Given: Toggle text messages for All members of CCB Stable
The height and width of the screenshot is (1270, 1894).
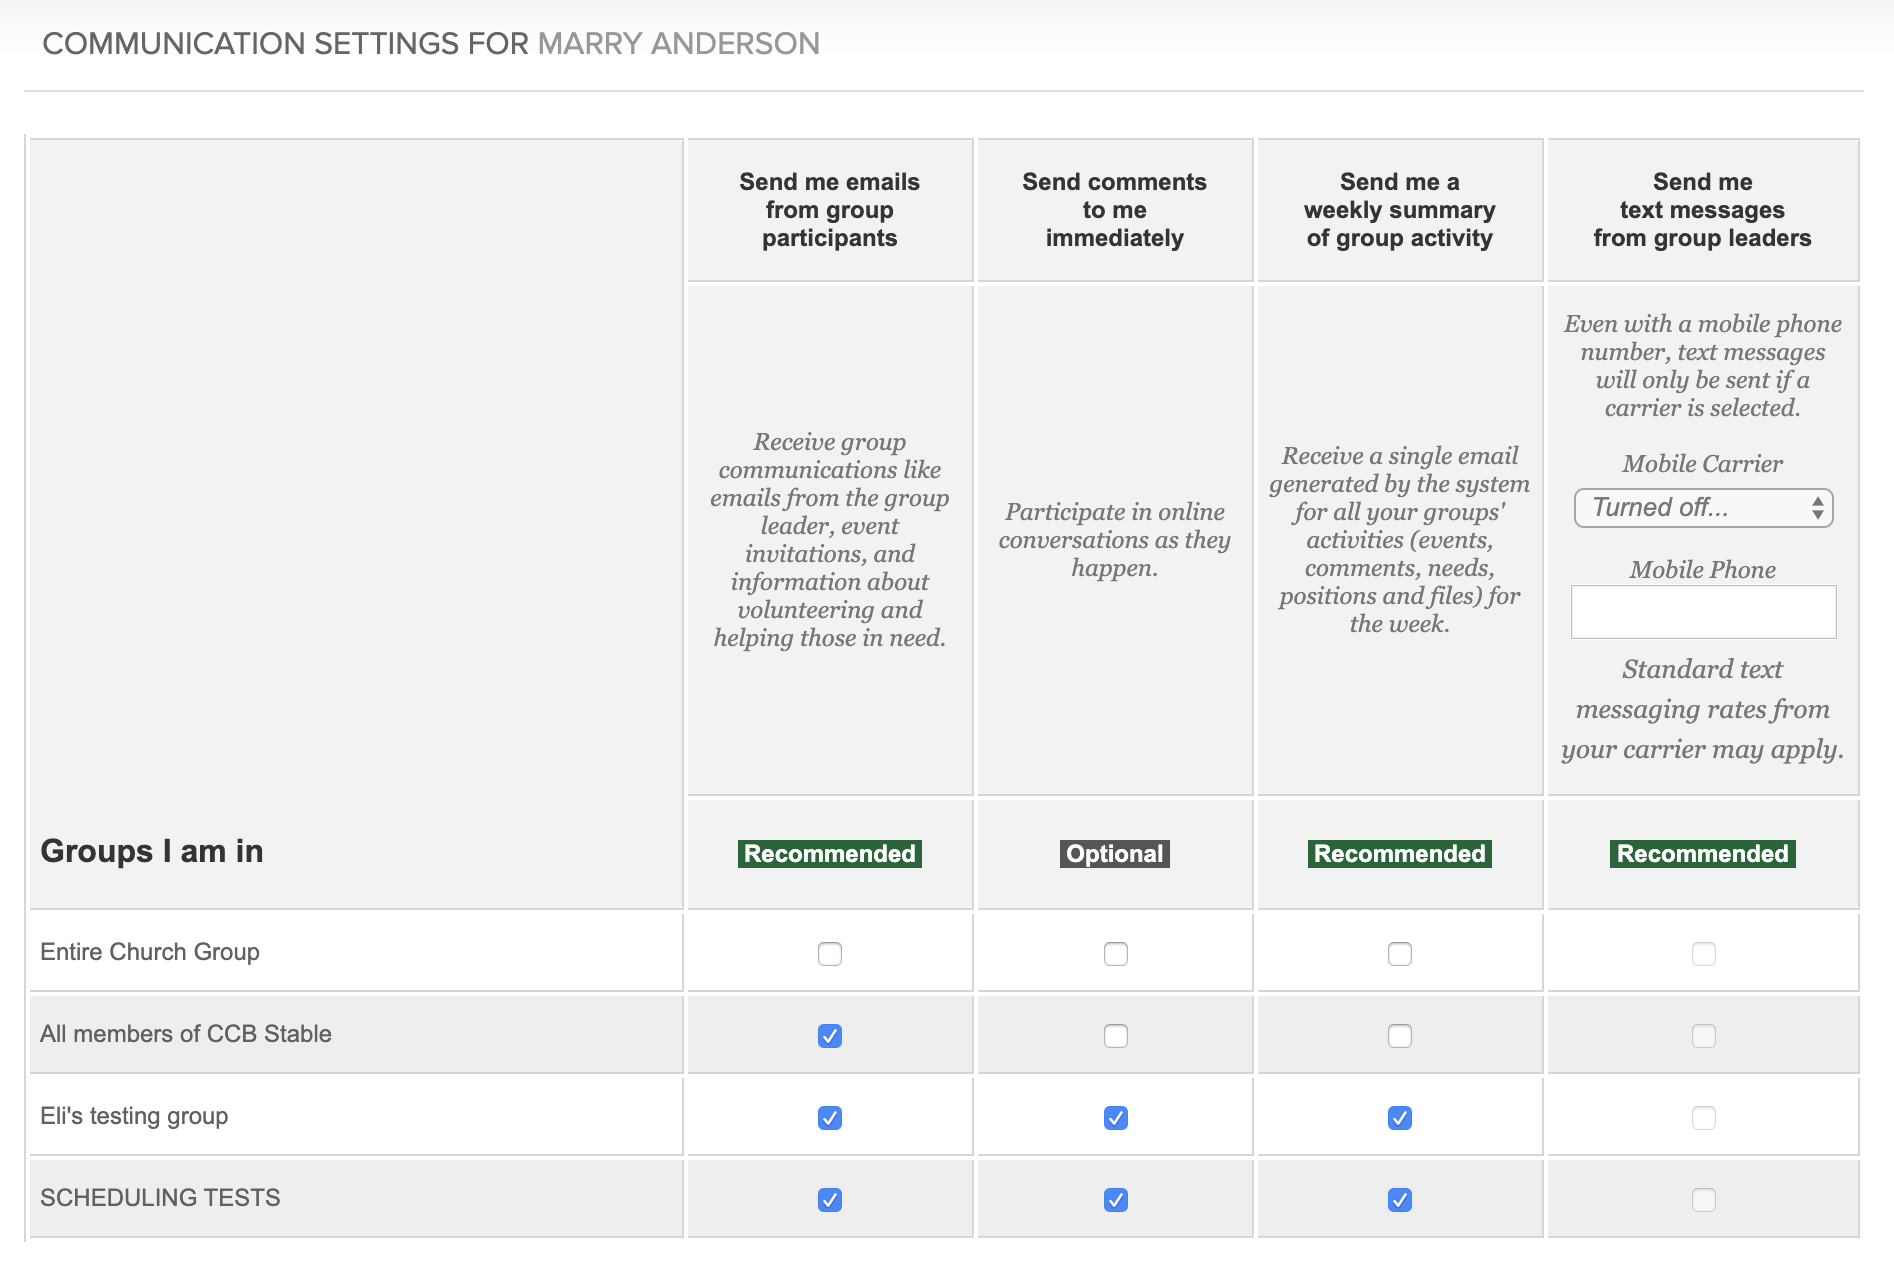Looking at the screenshot, I should (x=1703, y=1036).
